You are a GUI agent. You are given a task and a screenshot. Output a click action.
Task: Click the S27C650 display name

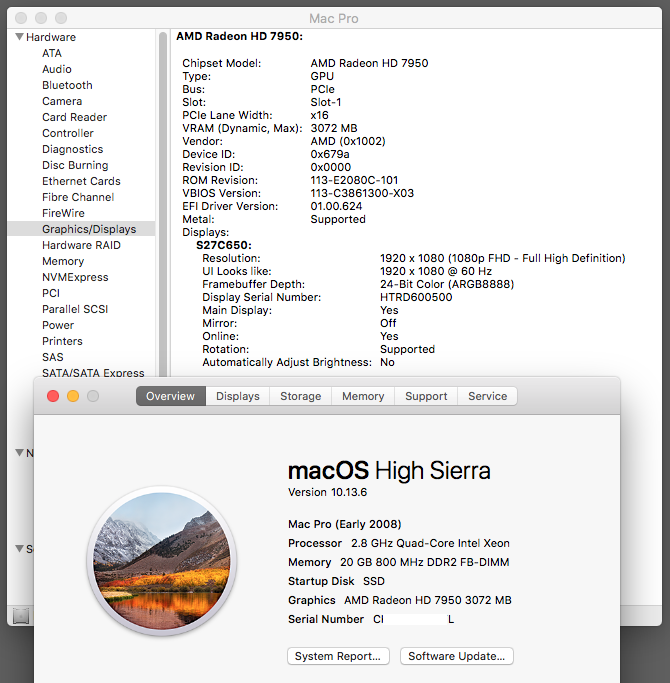[224, 245]
